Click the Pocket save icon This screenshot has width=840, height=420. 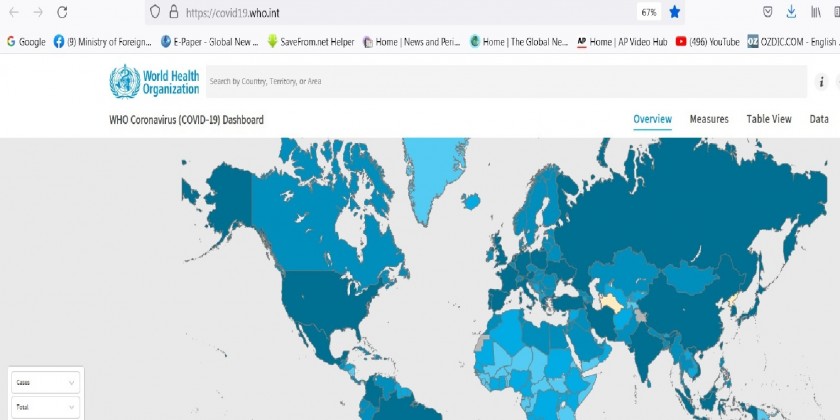767,12
